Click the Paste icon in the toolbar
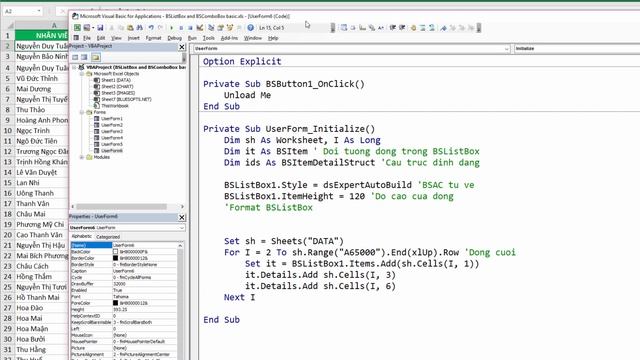This screenshot has height=360, width=640. click(130, 28)
